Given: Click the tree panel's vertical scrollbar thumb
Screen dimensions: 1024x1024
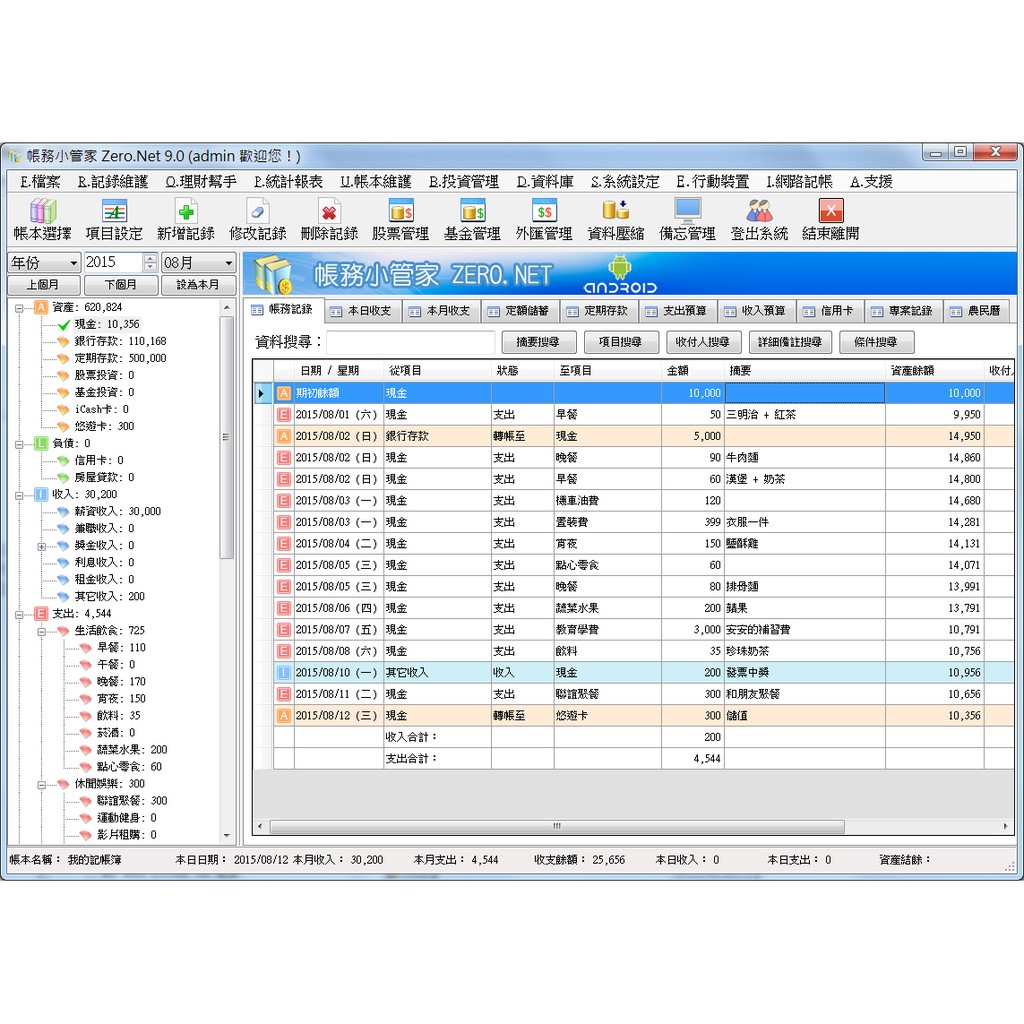Looking at the screenshot, I should pyautogui.click(x=227, y=438).
